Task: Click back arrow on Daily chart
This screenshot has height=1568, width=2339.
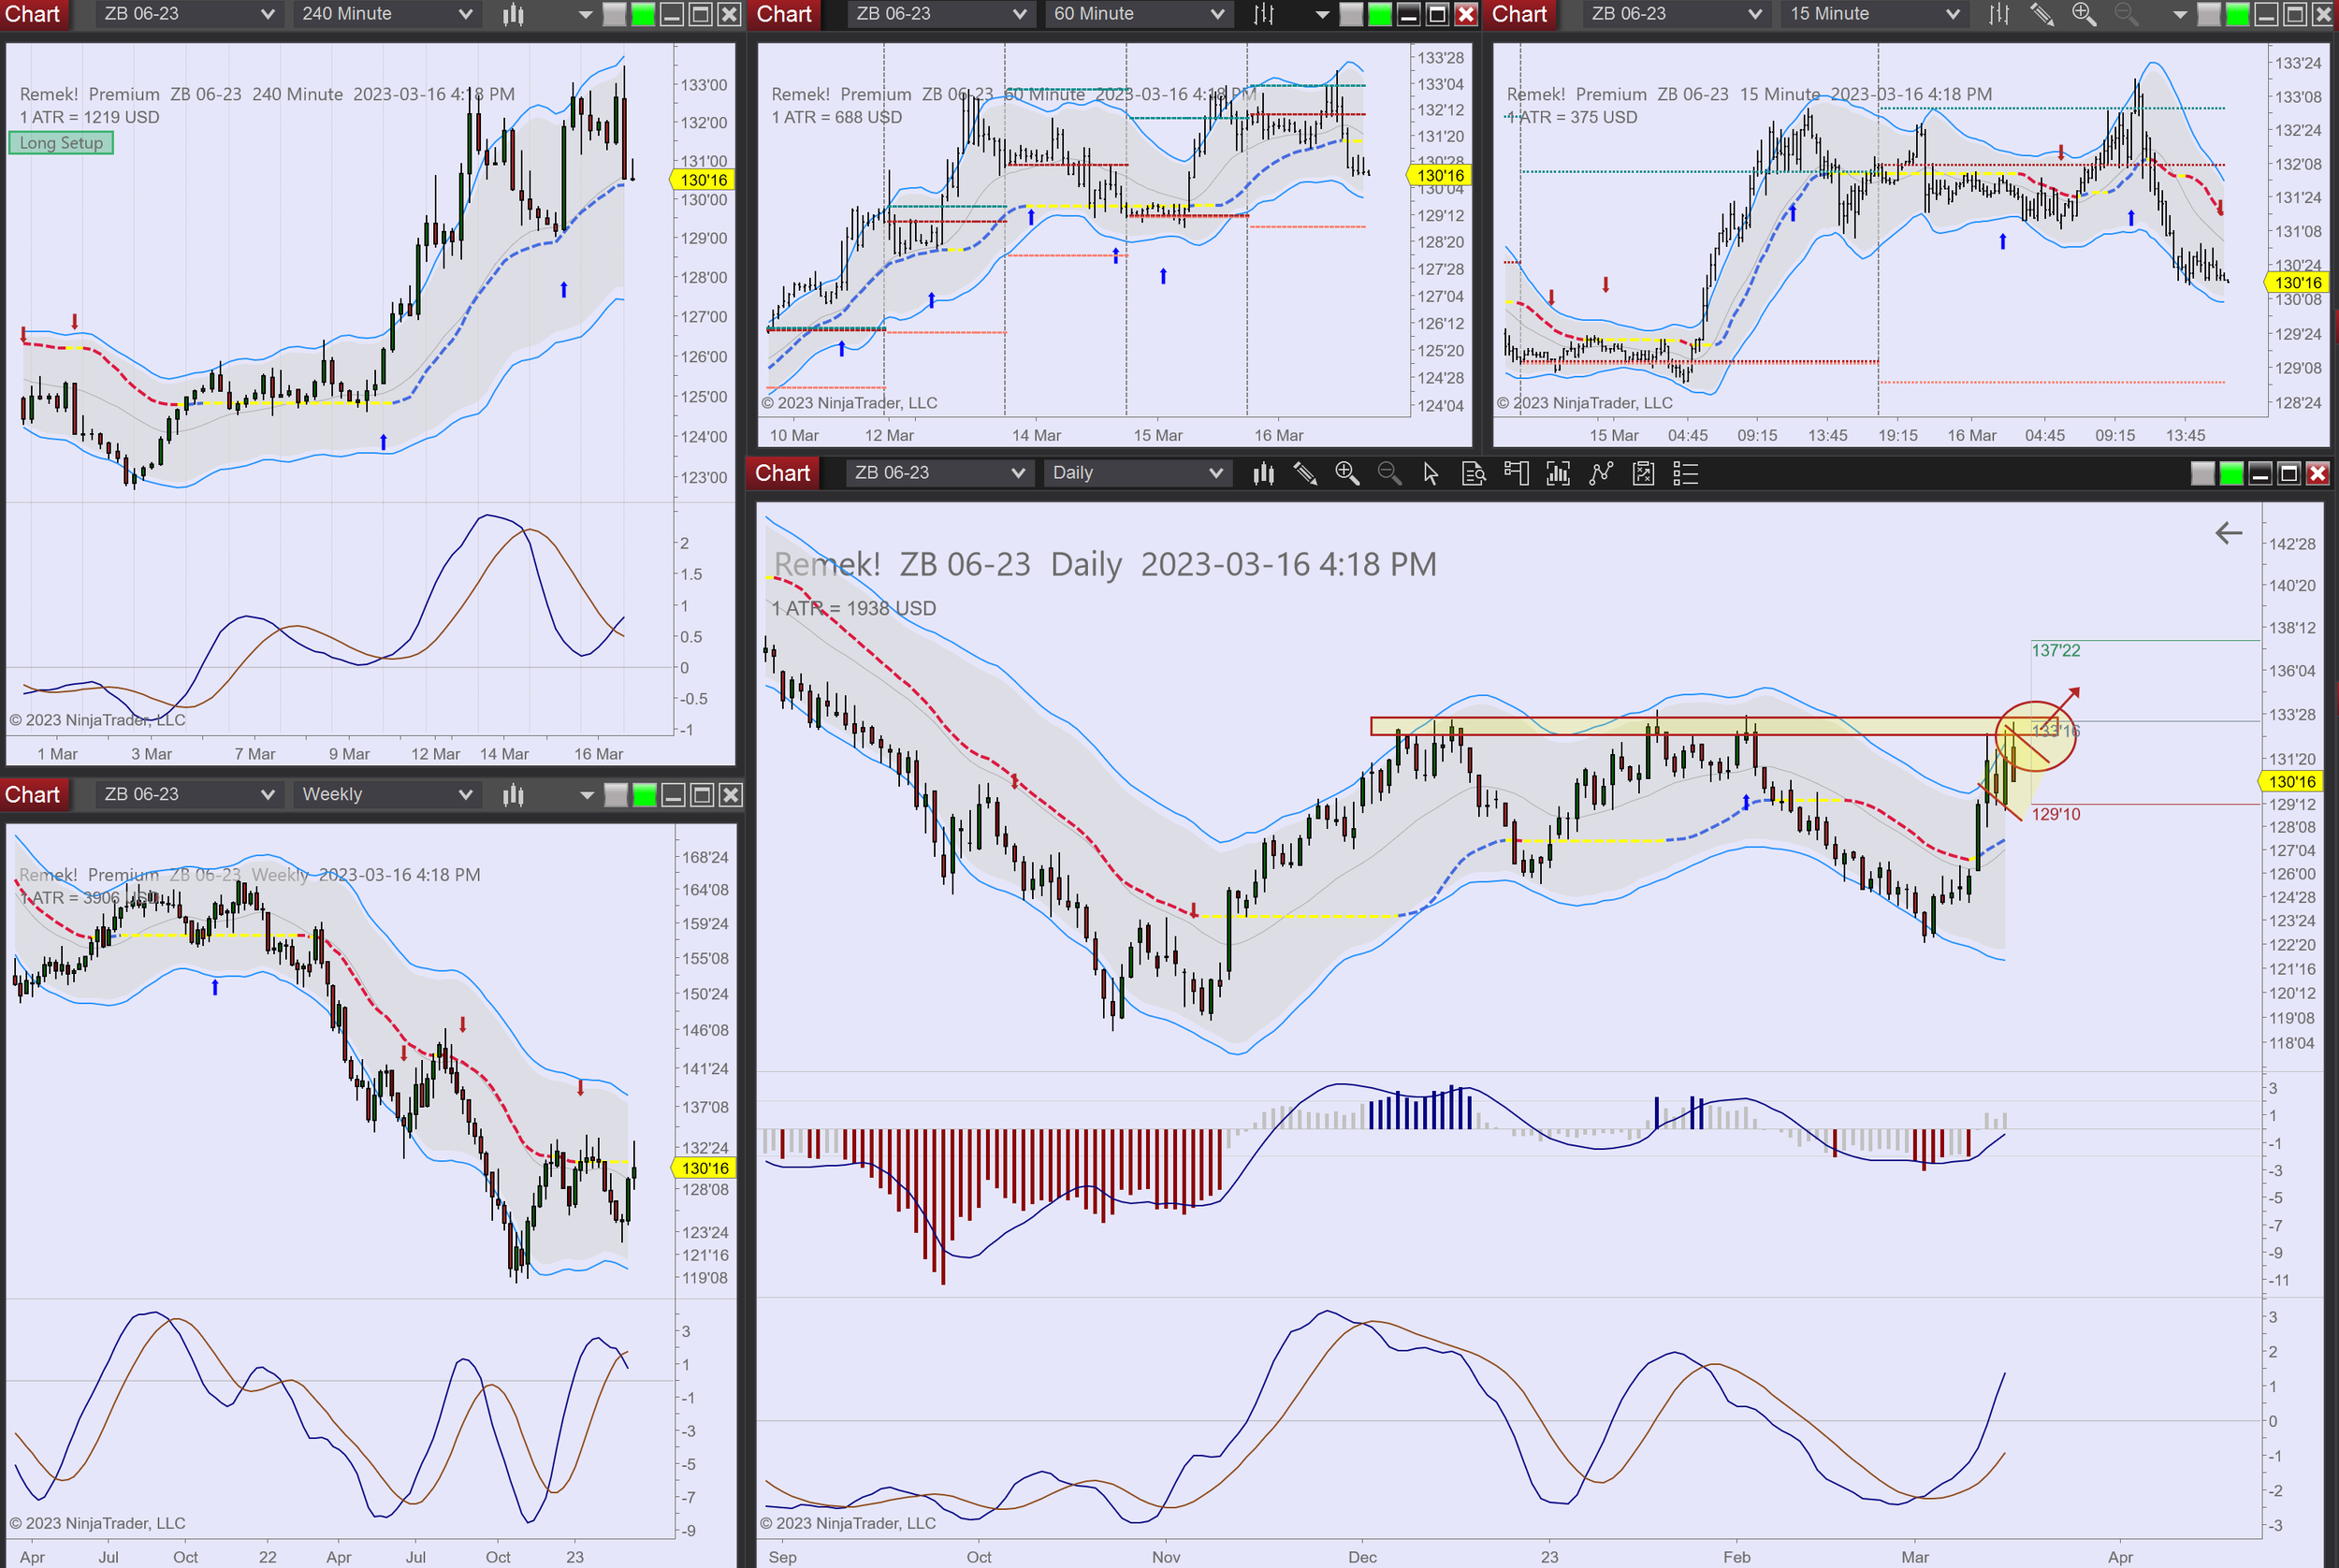Action: 2228,533
